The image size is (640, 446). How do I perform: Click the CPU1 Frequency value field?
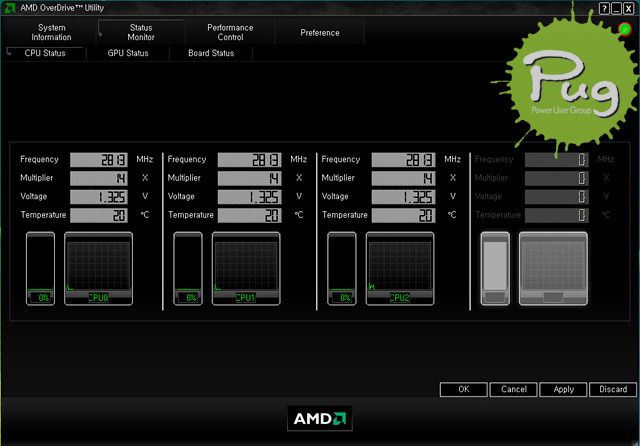(x=249, y=160)
